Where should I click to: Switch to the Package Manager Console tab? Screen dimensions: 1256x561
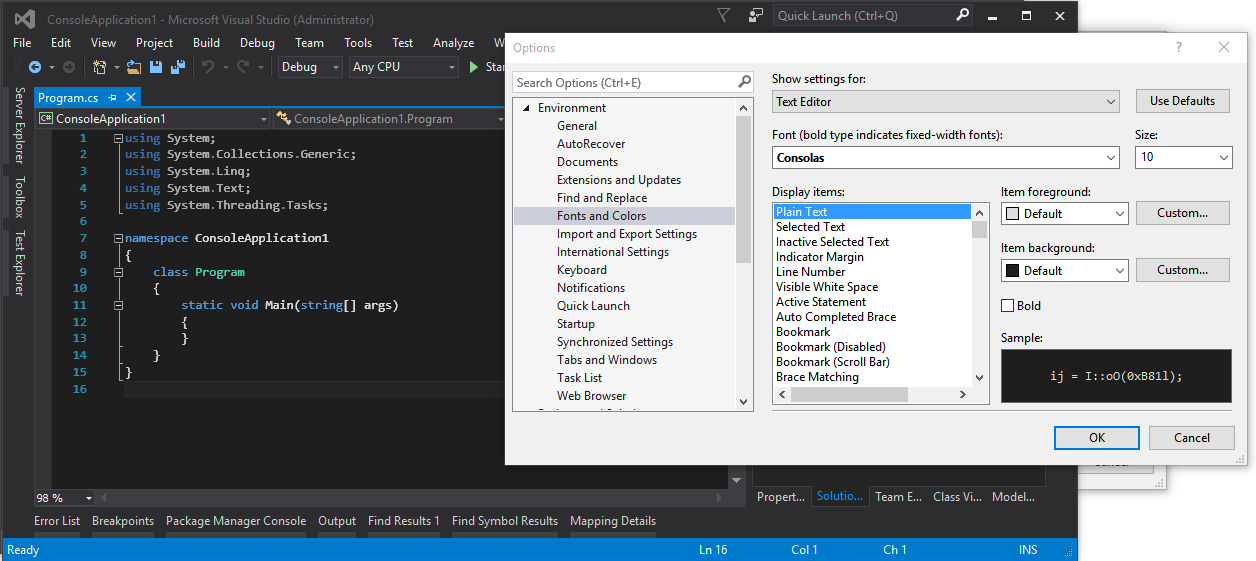(236, 521)
